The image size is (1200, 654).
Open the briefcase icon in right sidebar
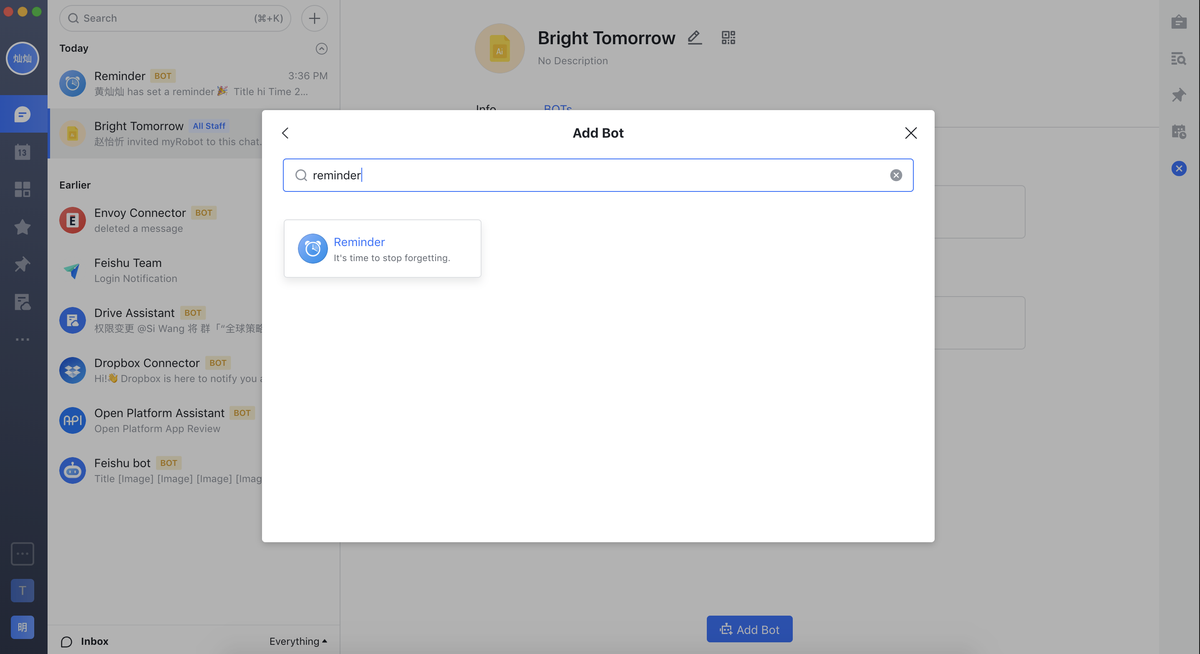(x=1179, y=22)
